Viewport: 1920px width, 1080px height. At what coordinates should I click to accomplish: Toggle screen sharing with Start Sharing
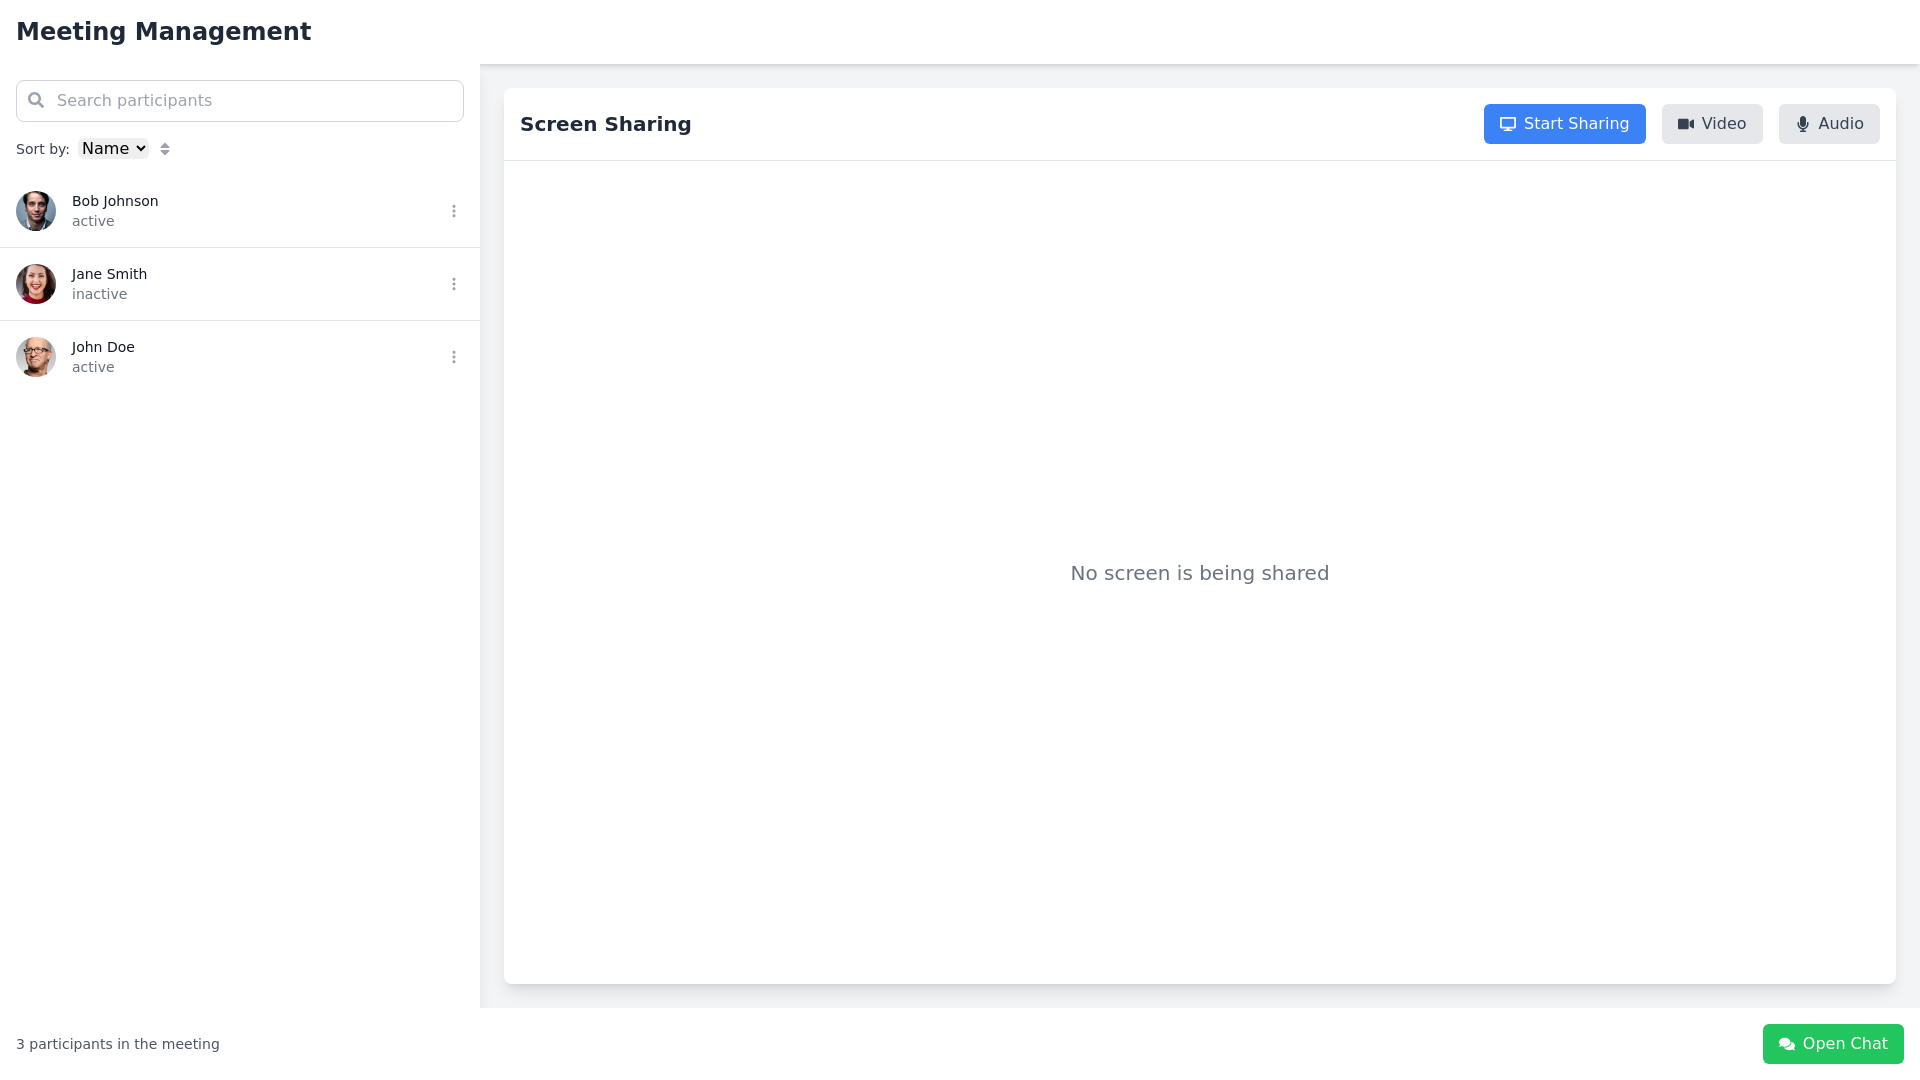point(1564,124)
